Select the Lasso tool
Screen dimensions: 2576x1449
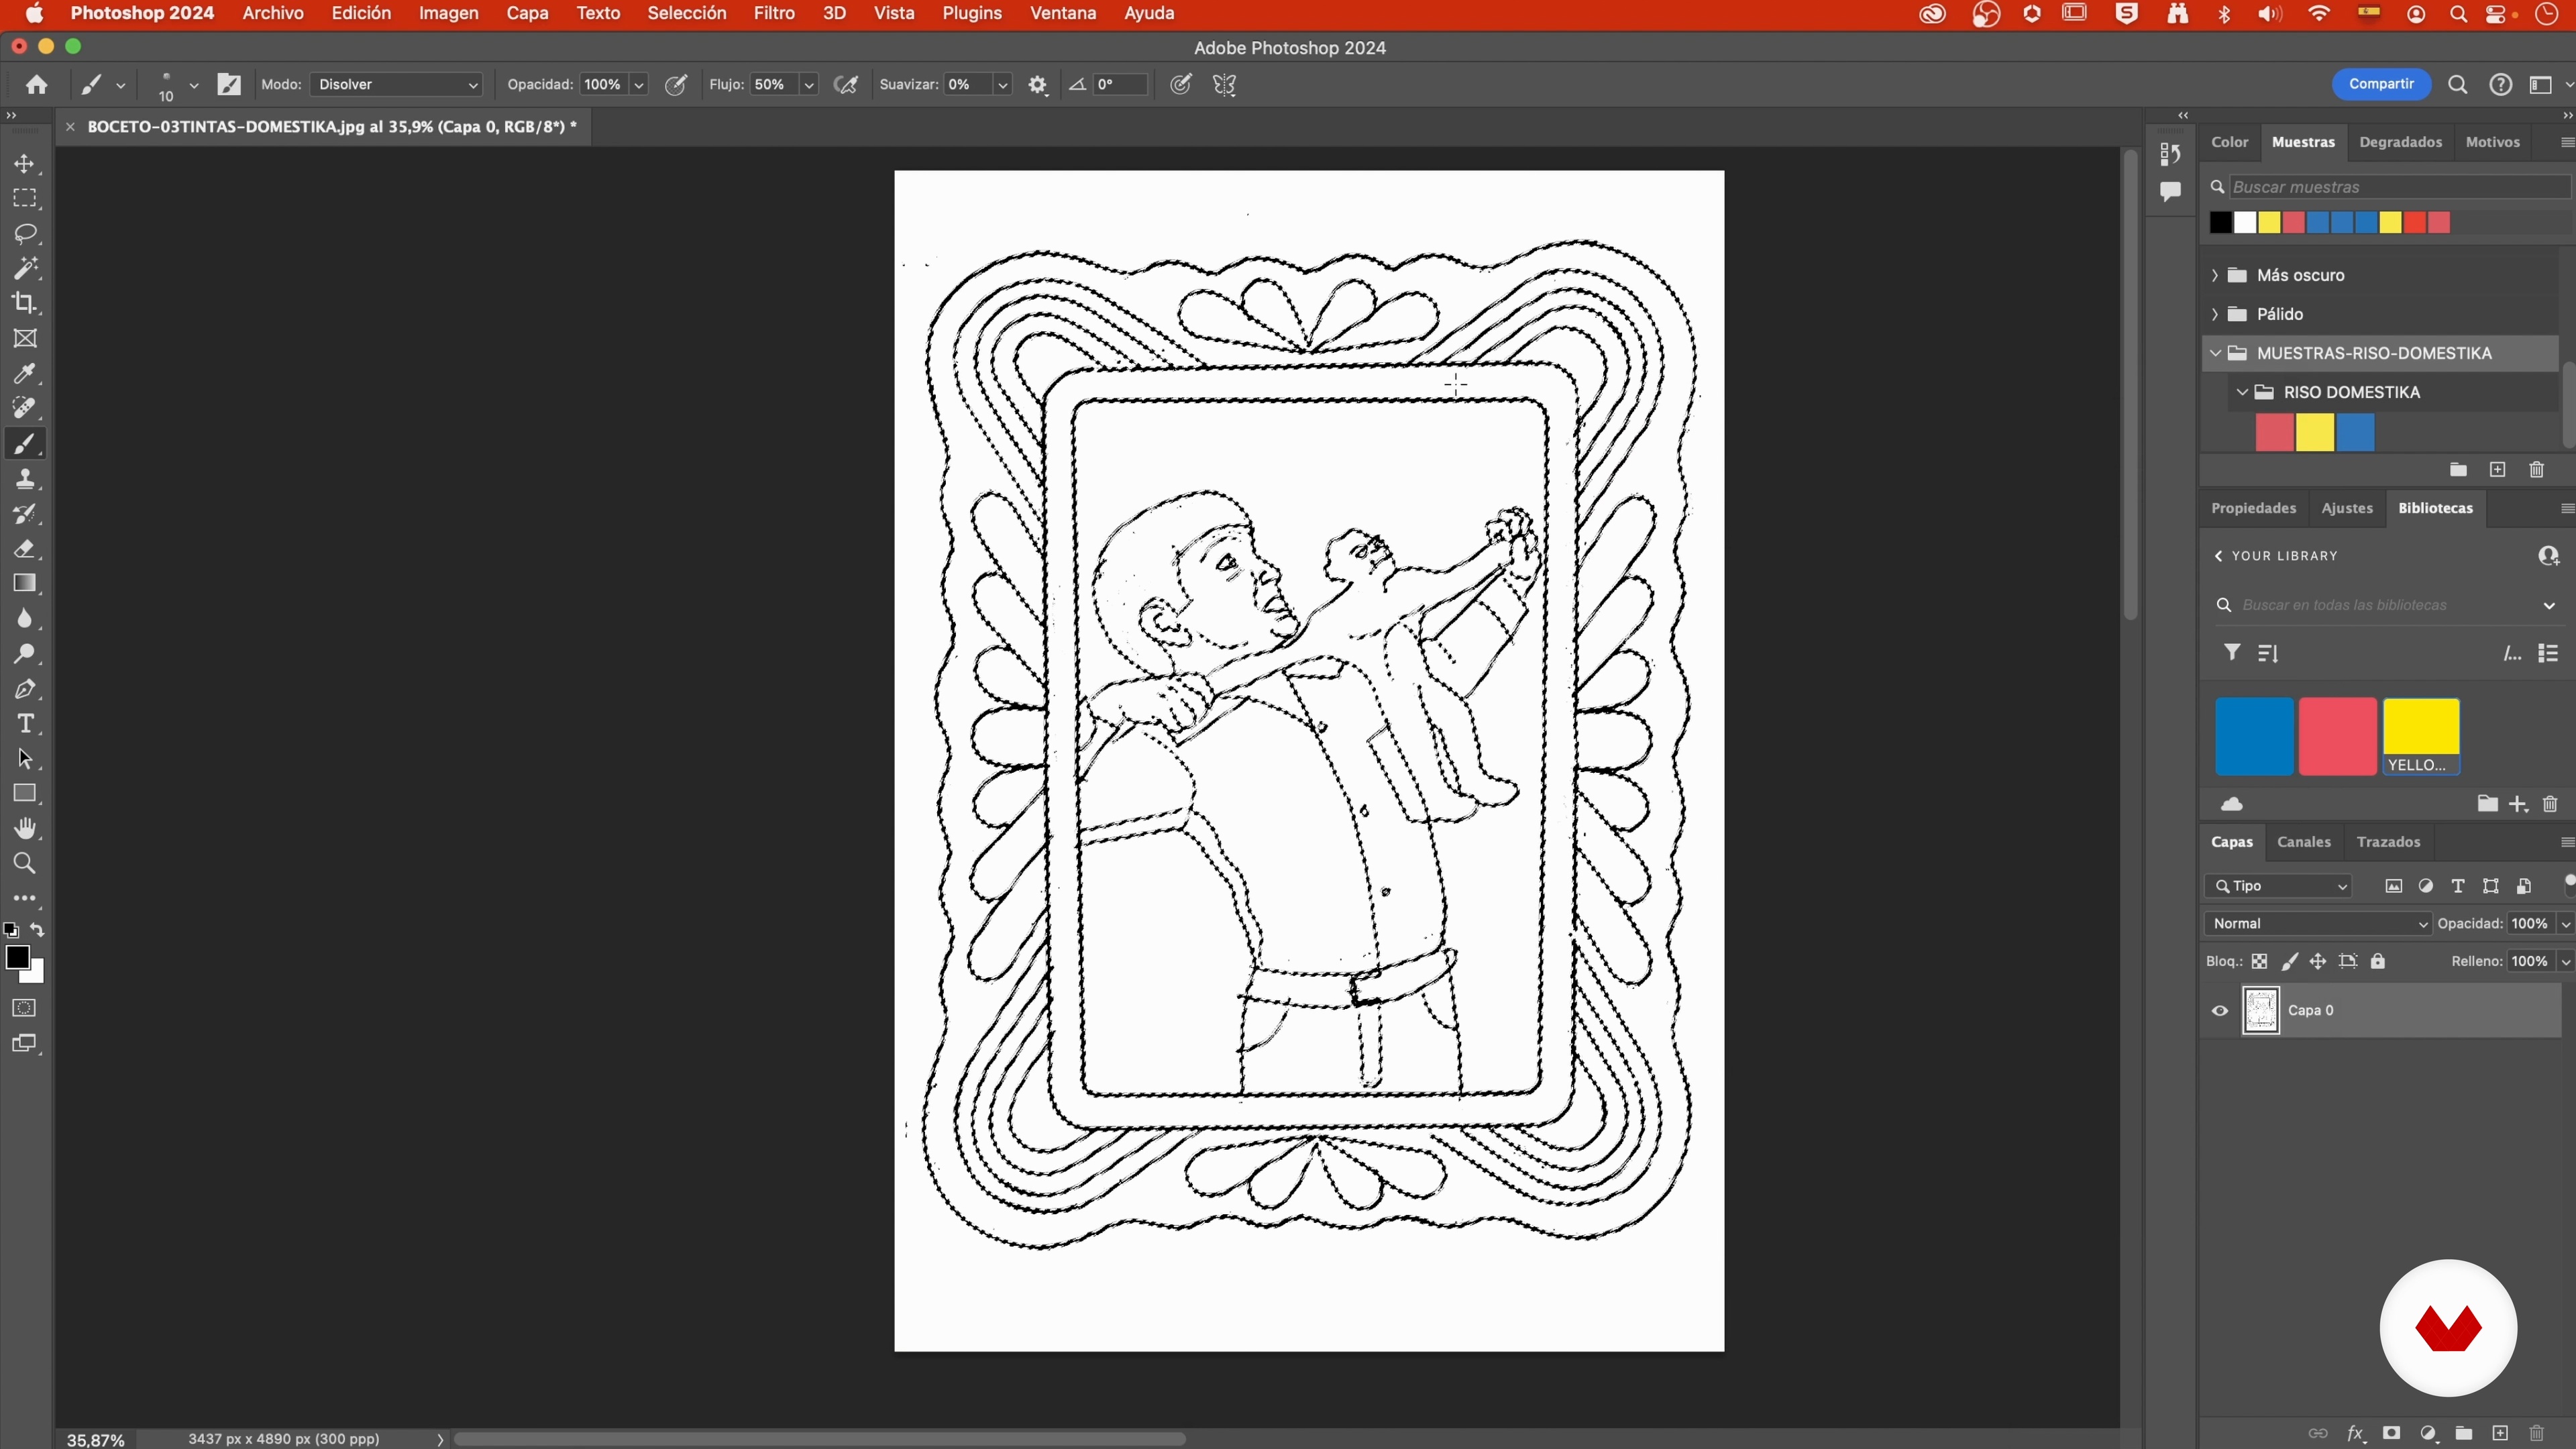[x=25, y=234]
